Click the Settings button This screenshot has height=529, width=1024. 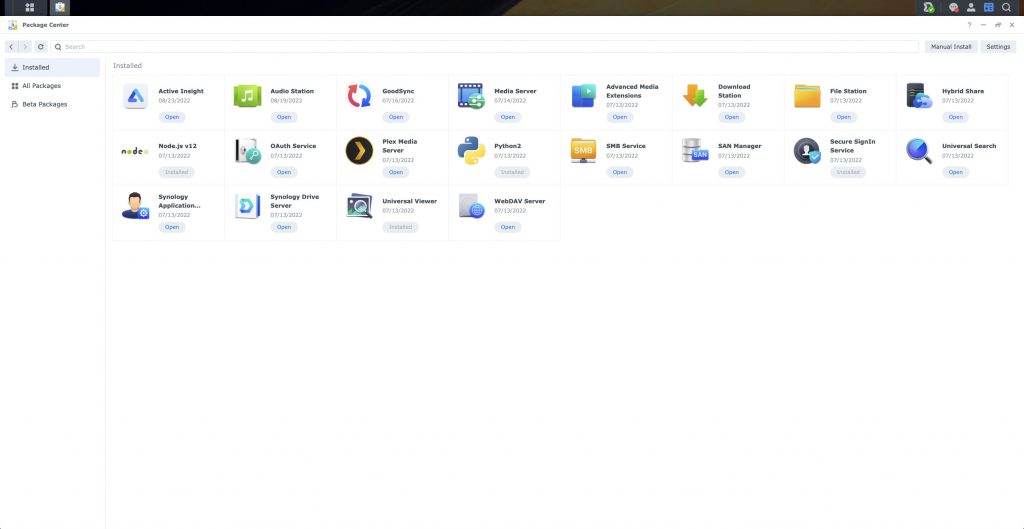[998, 47]
